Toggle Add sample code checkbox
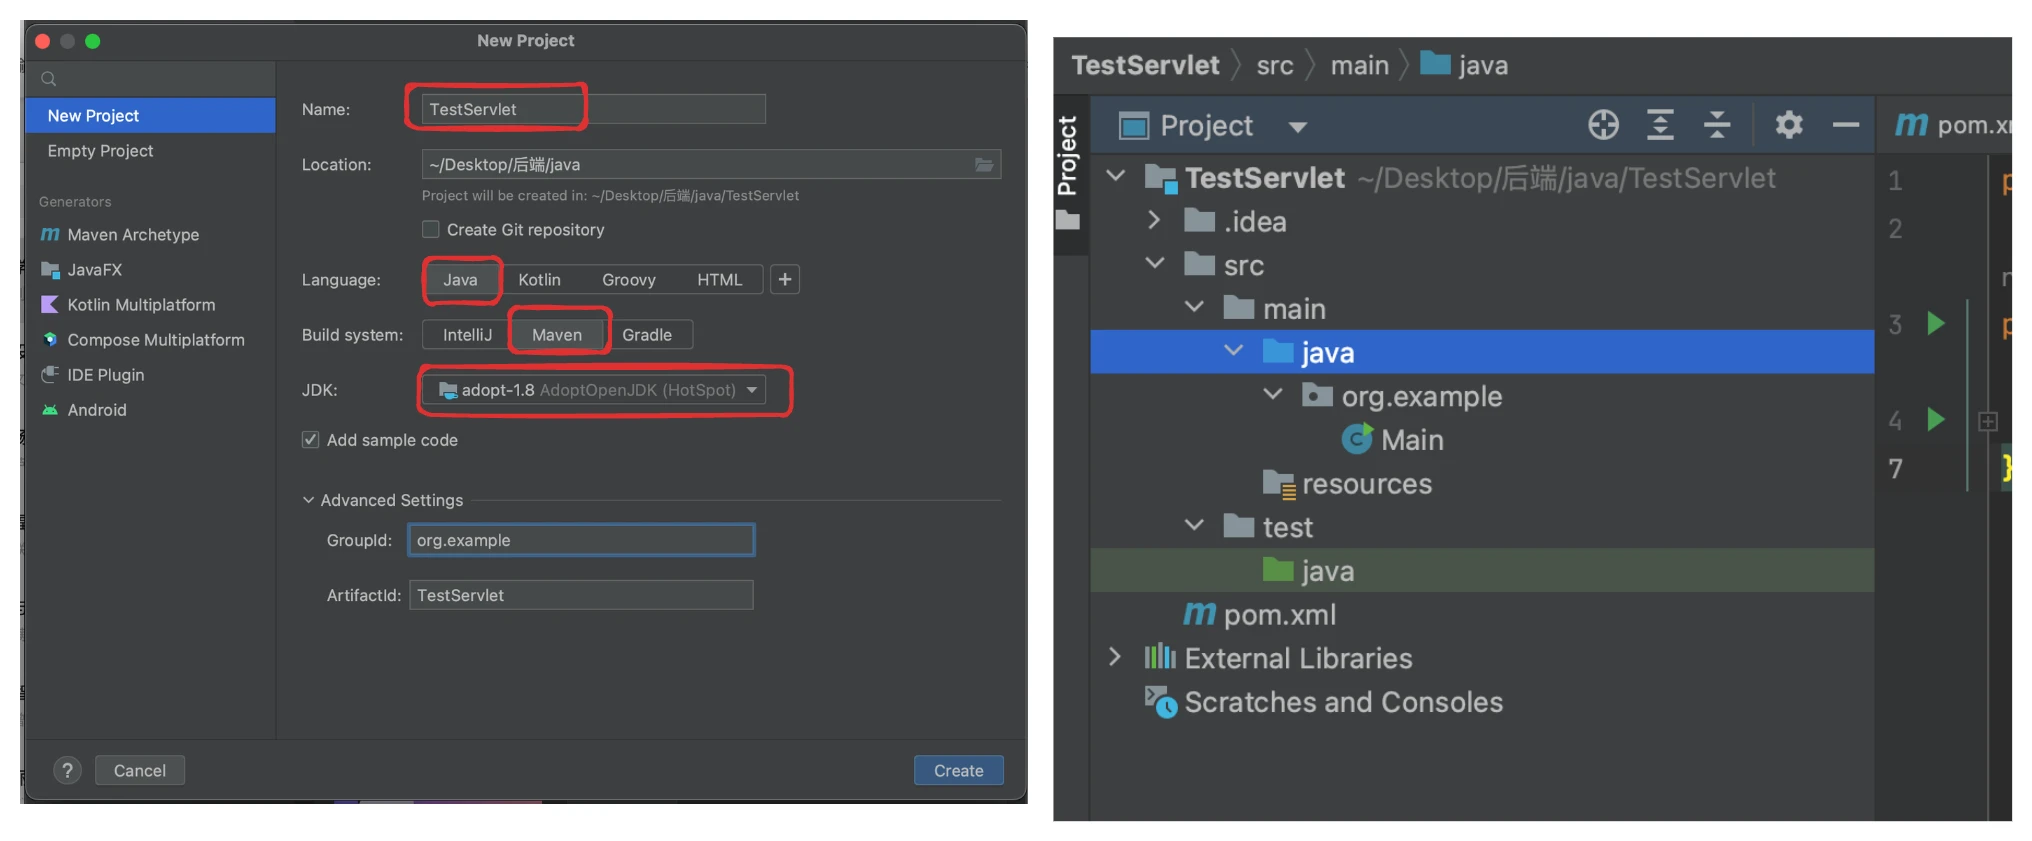 [311, 439]
